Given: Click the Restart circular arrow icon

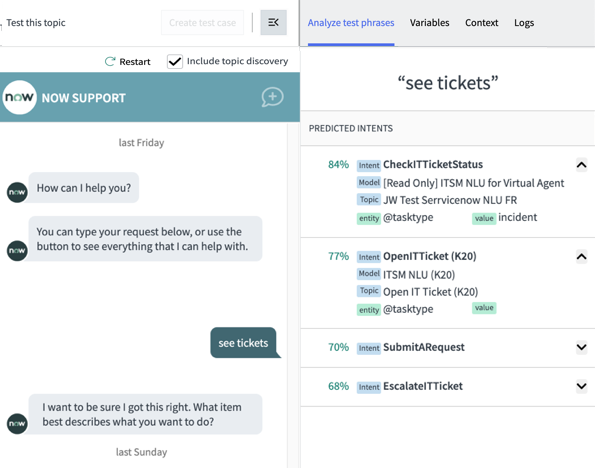Looking at the screenshot, I should 110,61.
